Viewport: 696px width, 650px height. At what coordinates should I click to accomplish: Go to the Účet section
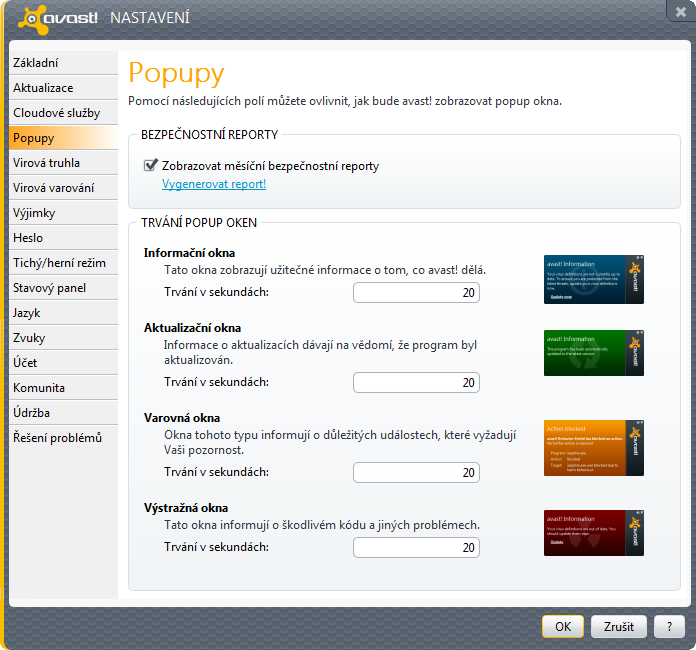tap(63, 363)
